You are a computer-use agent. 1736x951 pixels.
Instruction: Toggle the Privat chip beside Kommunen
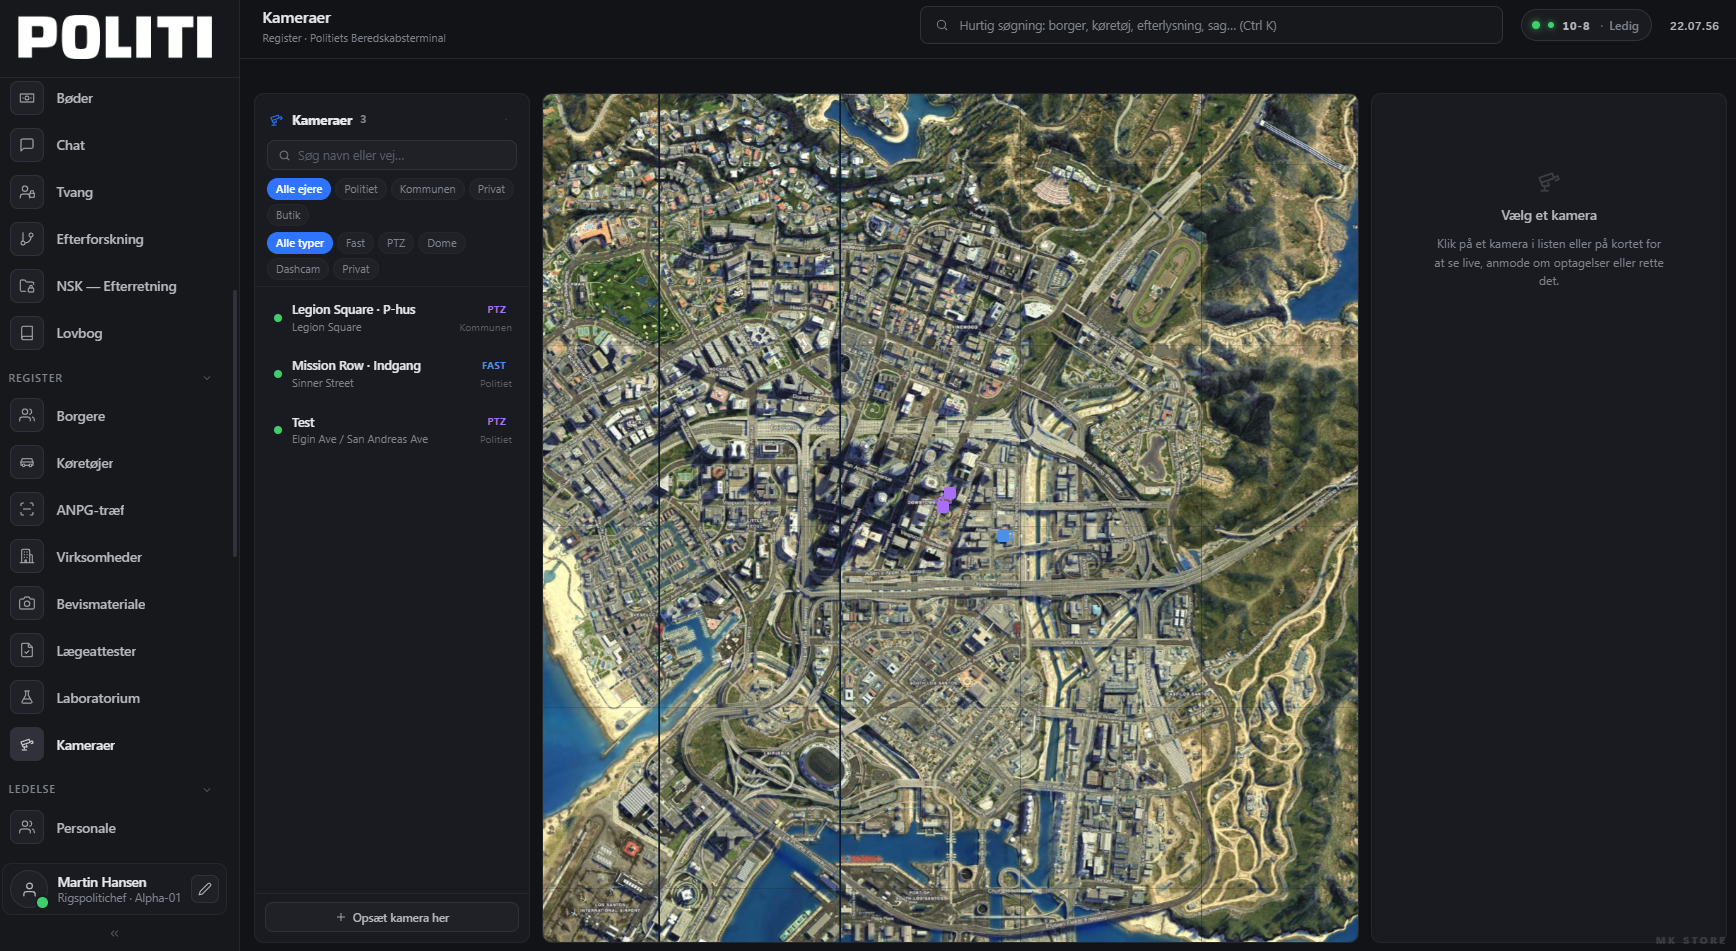(x=491, y=189)
